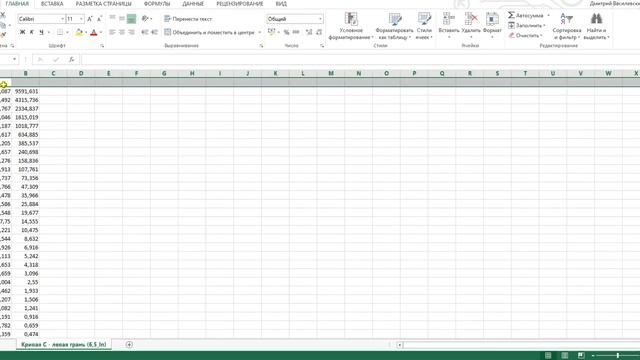Decrease decimal places icon
640x360 pixels.
click(319, 32)
